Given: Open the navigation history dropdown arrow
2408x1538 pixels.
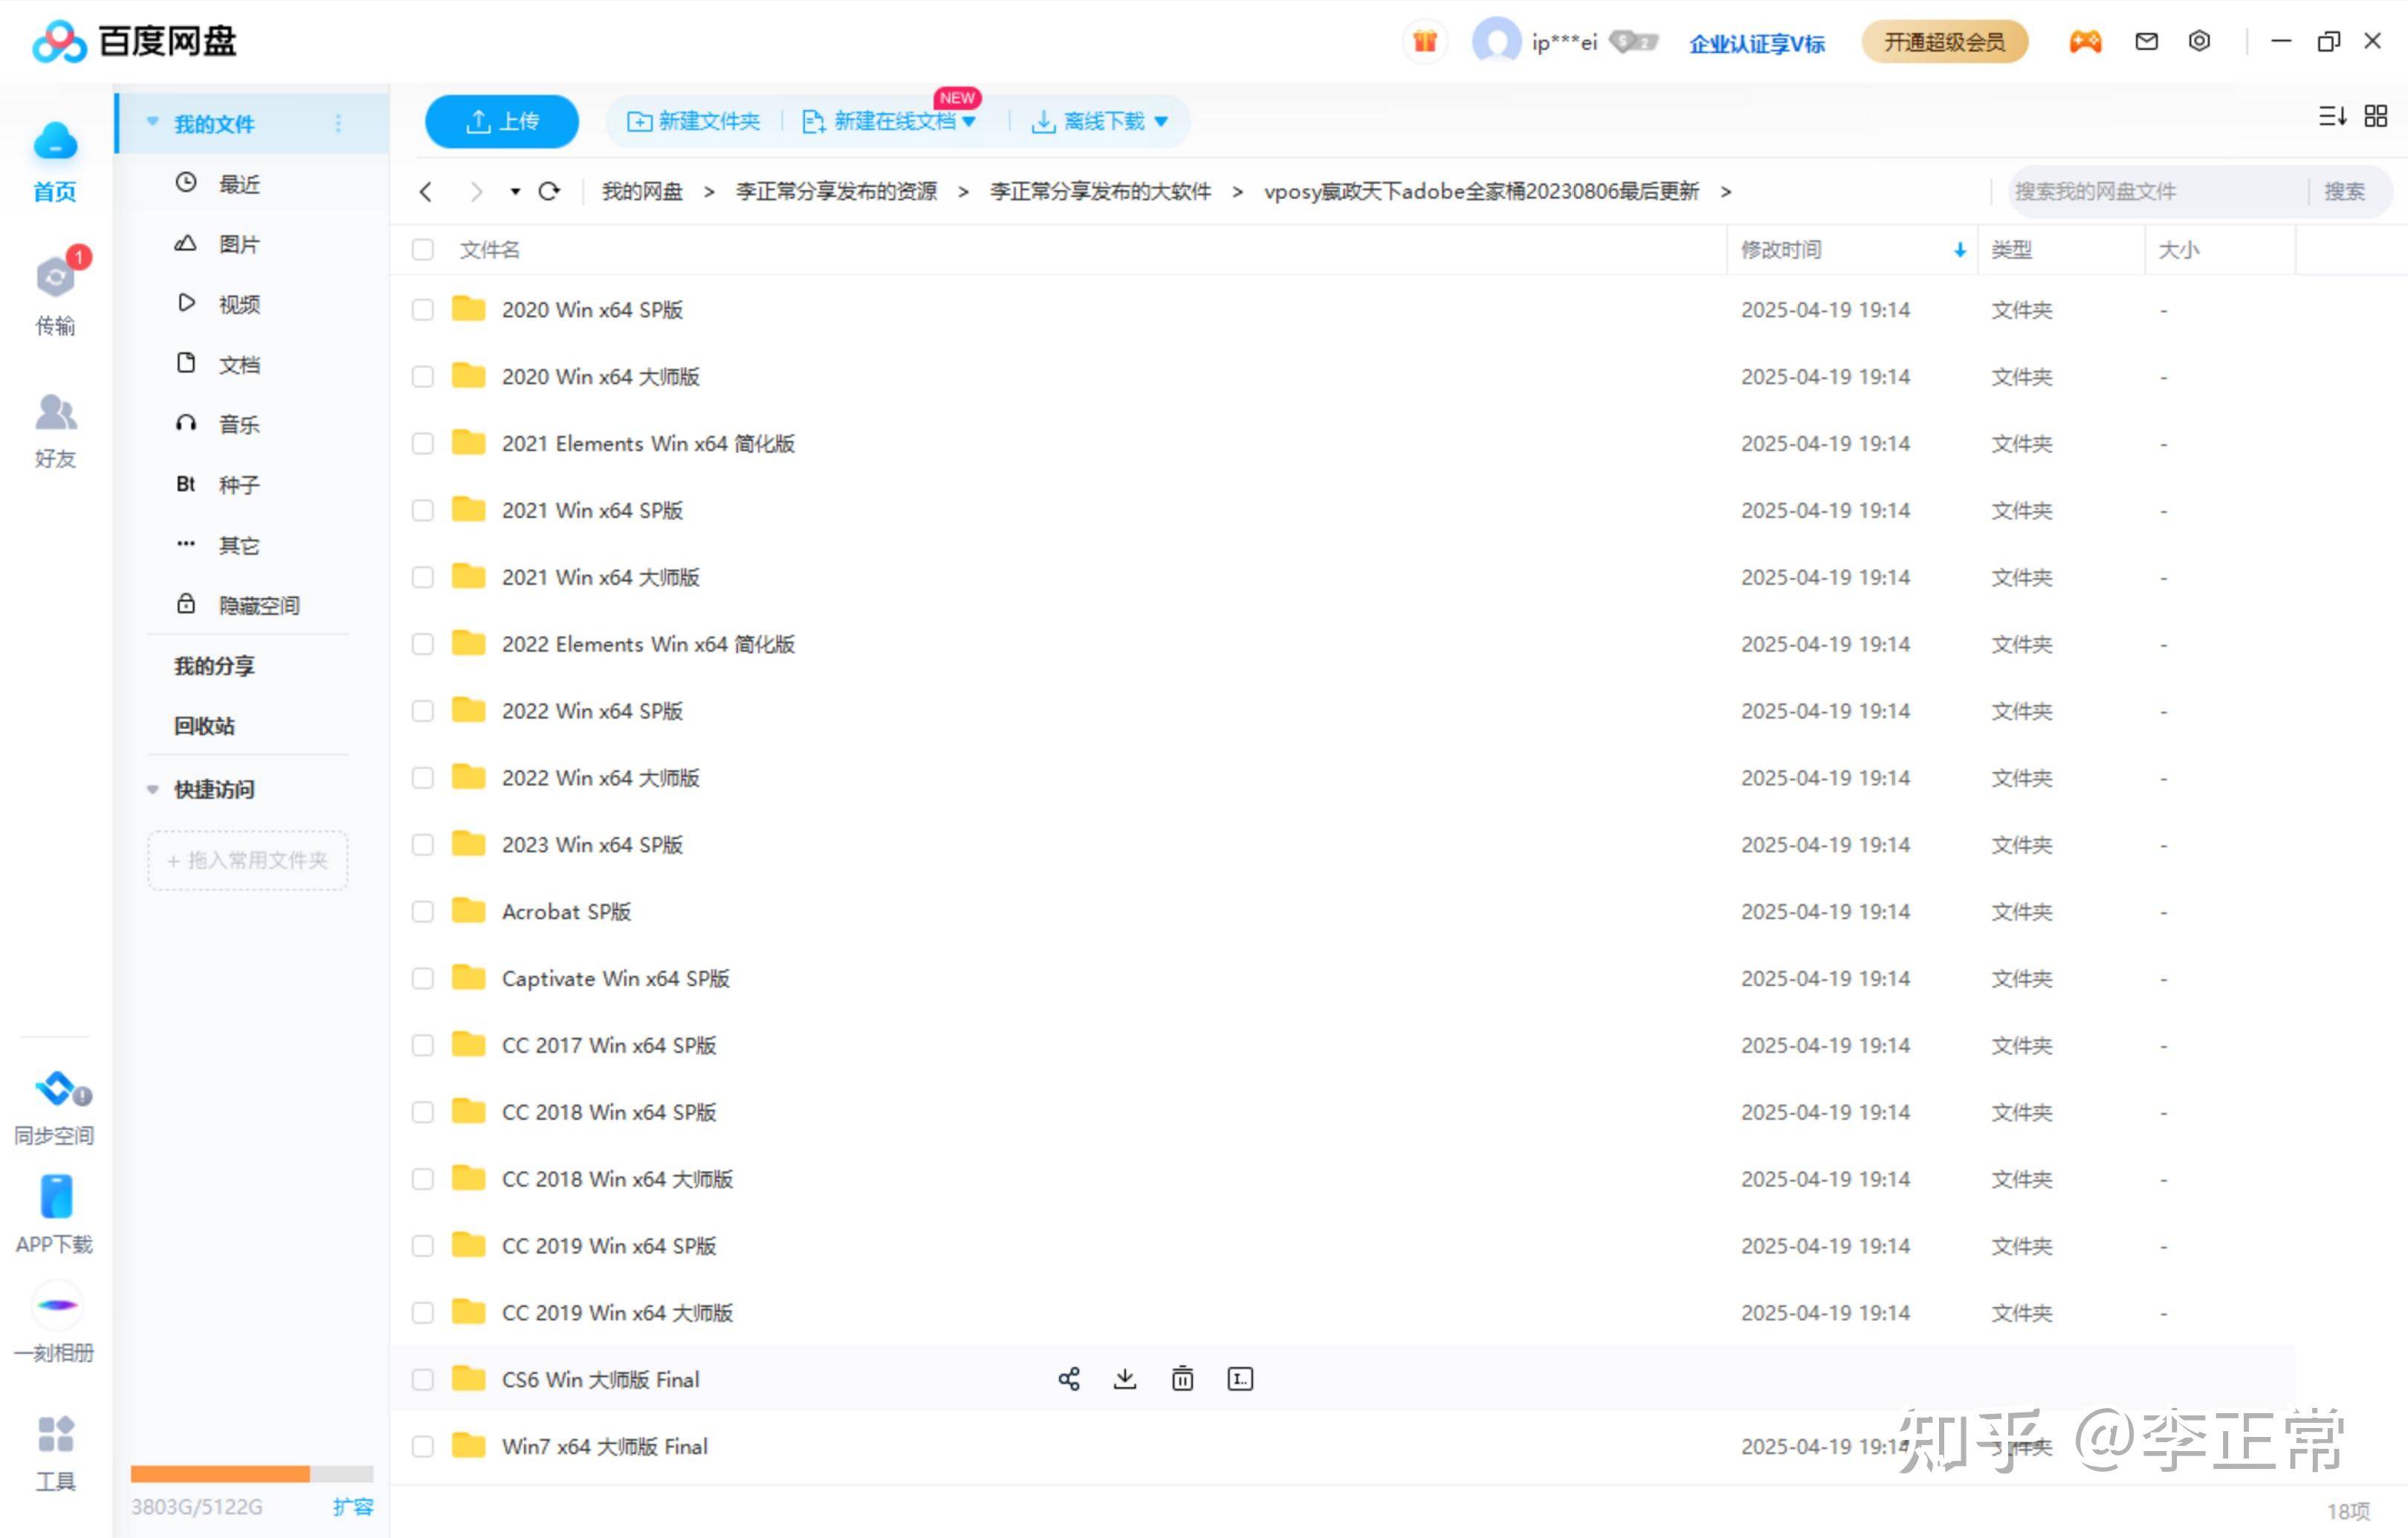Looking at the screenshot, I should point(515,191).
